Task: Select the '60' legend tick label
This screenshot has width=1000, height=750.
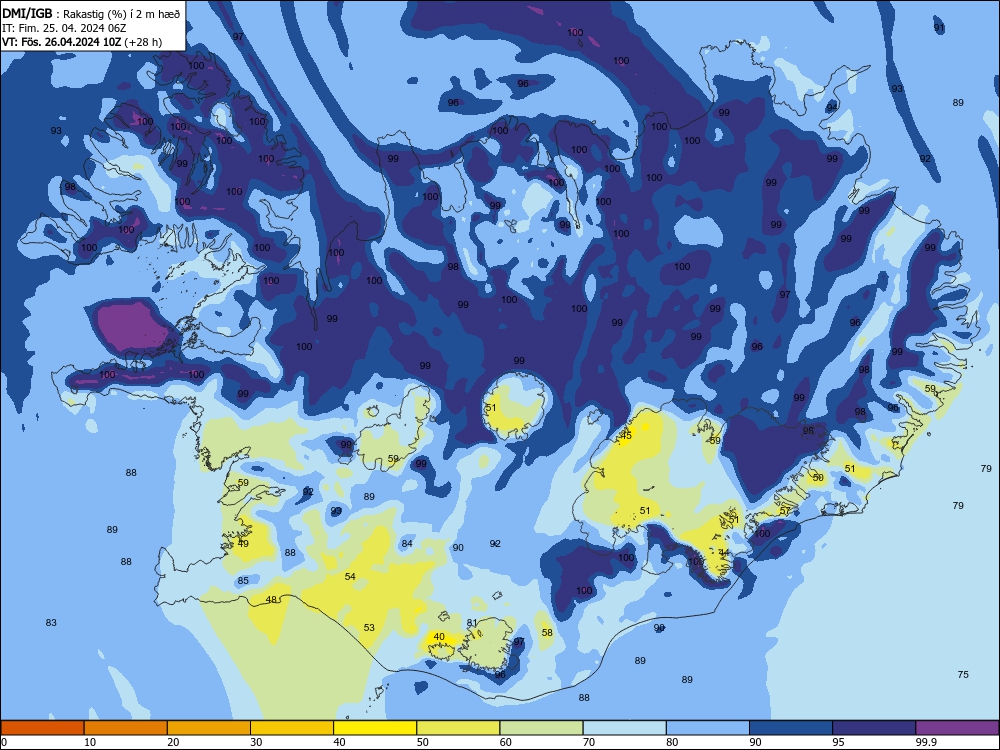Action: point(506,742)
